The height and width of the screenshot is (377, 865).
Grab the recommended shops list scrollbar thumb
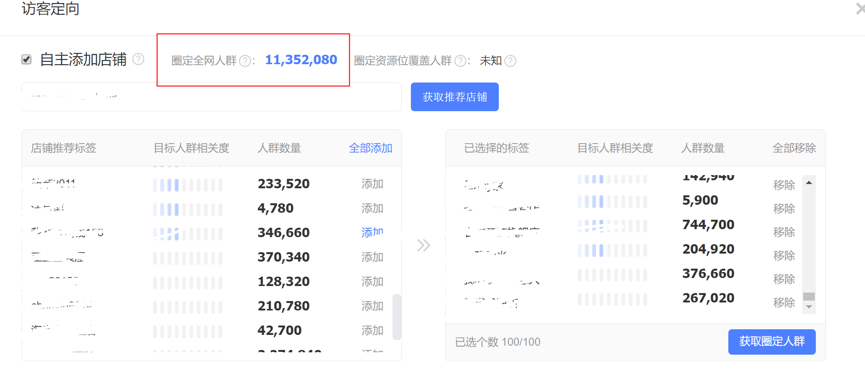pos(397,317)
